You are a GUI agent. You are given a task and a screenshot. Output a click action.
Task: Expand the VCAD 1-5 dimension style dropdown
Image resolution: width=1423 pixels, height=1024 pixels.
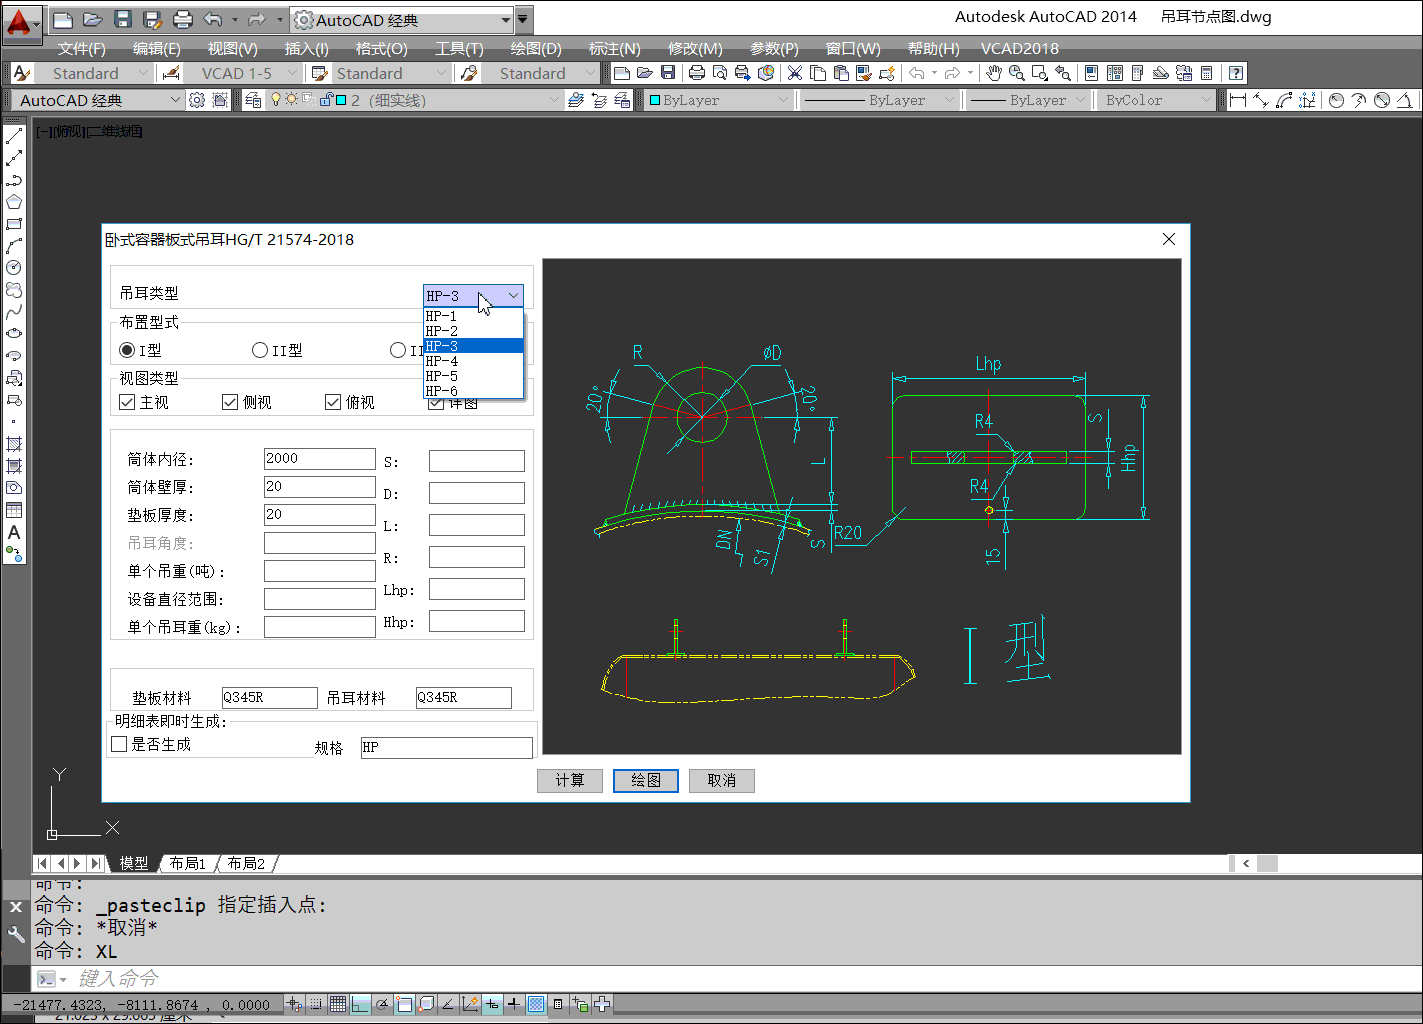291,73
